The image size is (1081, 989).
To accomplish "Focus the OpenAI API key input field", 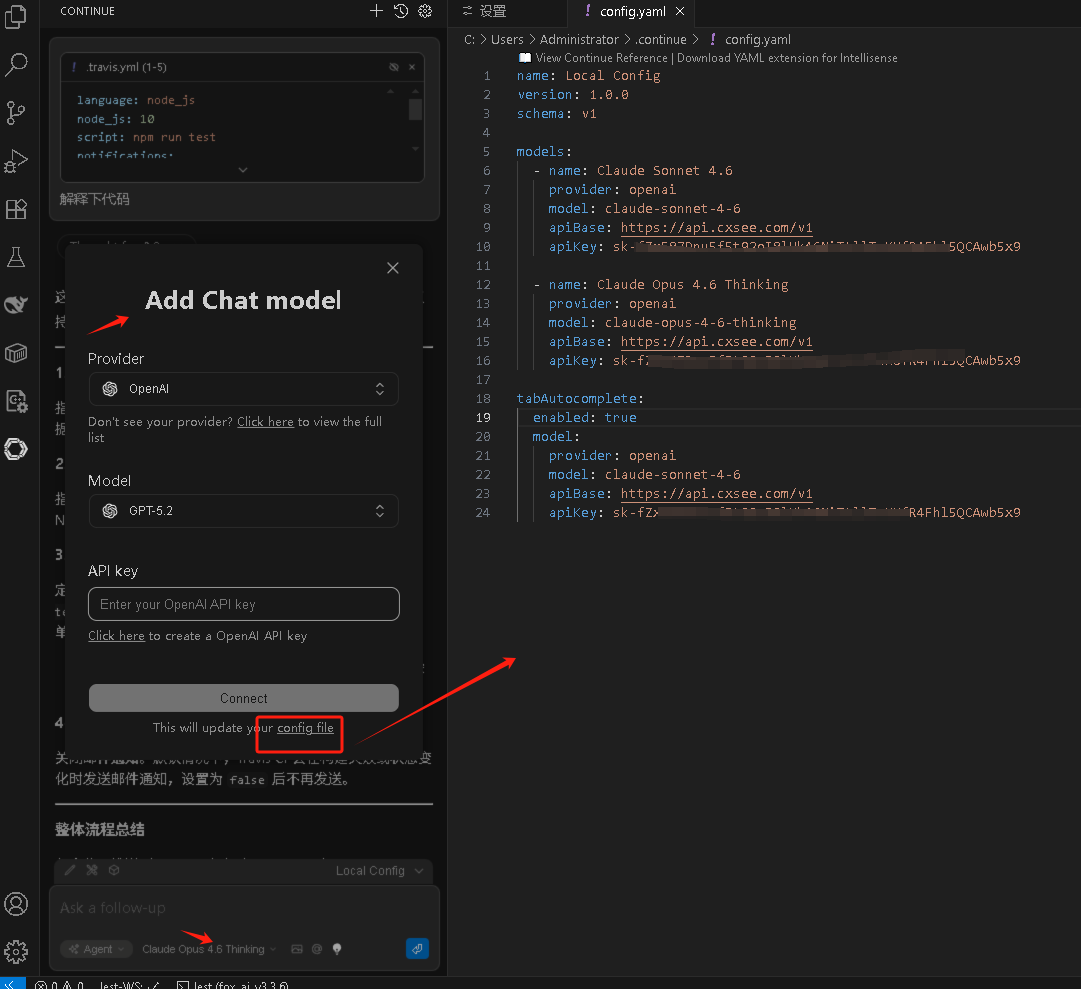I will [243, 604].
